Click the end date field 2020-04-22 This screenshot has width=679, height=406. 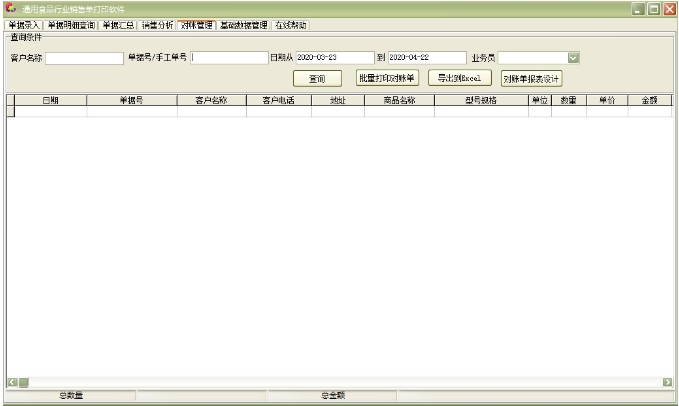pos(427,58)
